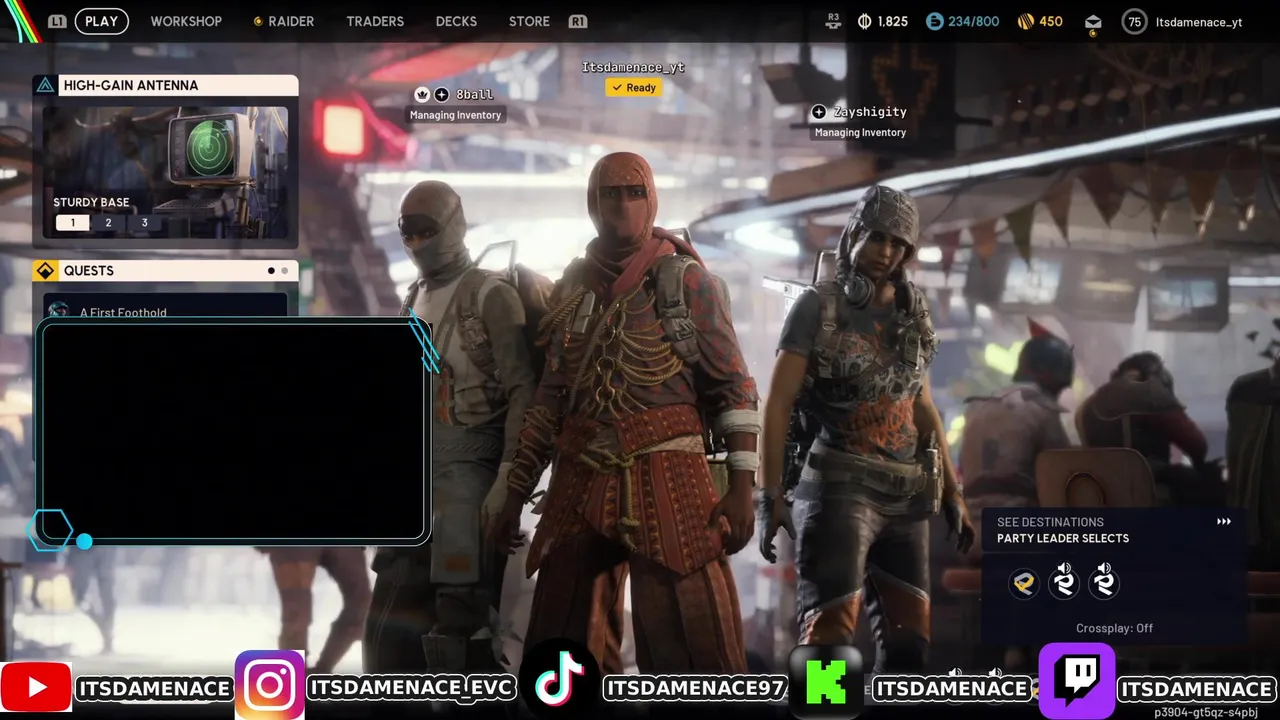
Task: Click the R3 button prompt icon
Action: tap(833, 21)
